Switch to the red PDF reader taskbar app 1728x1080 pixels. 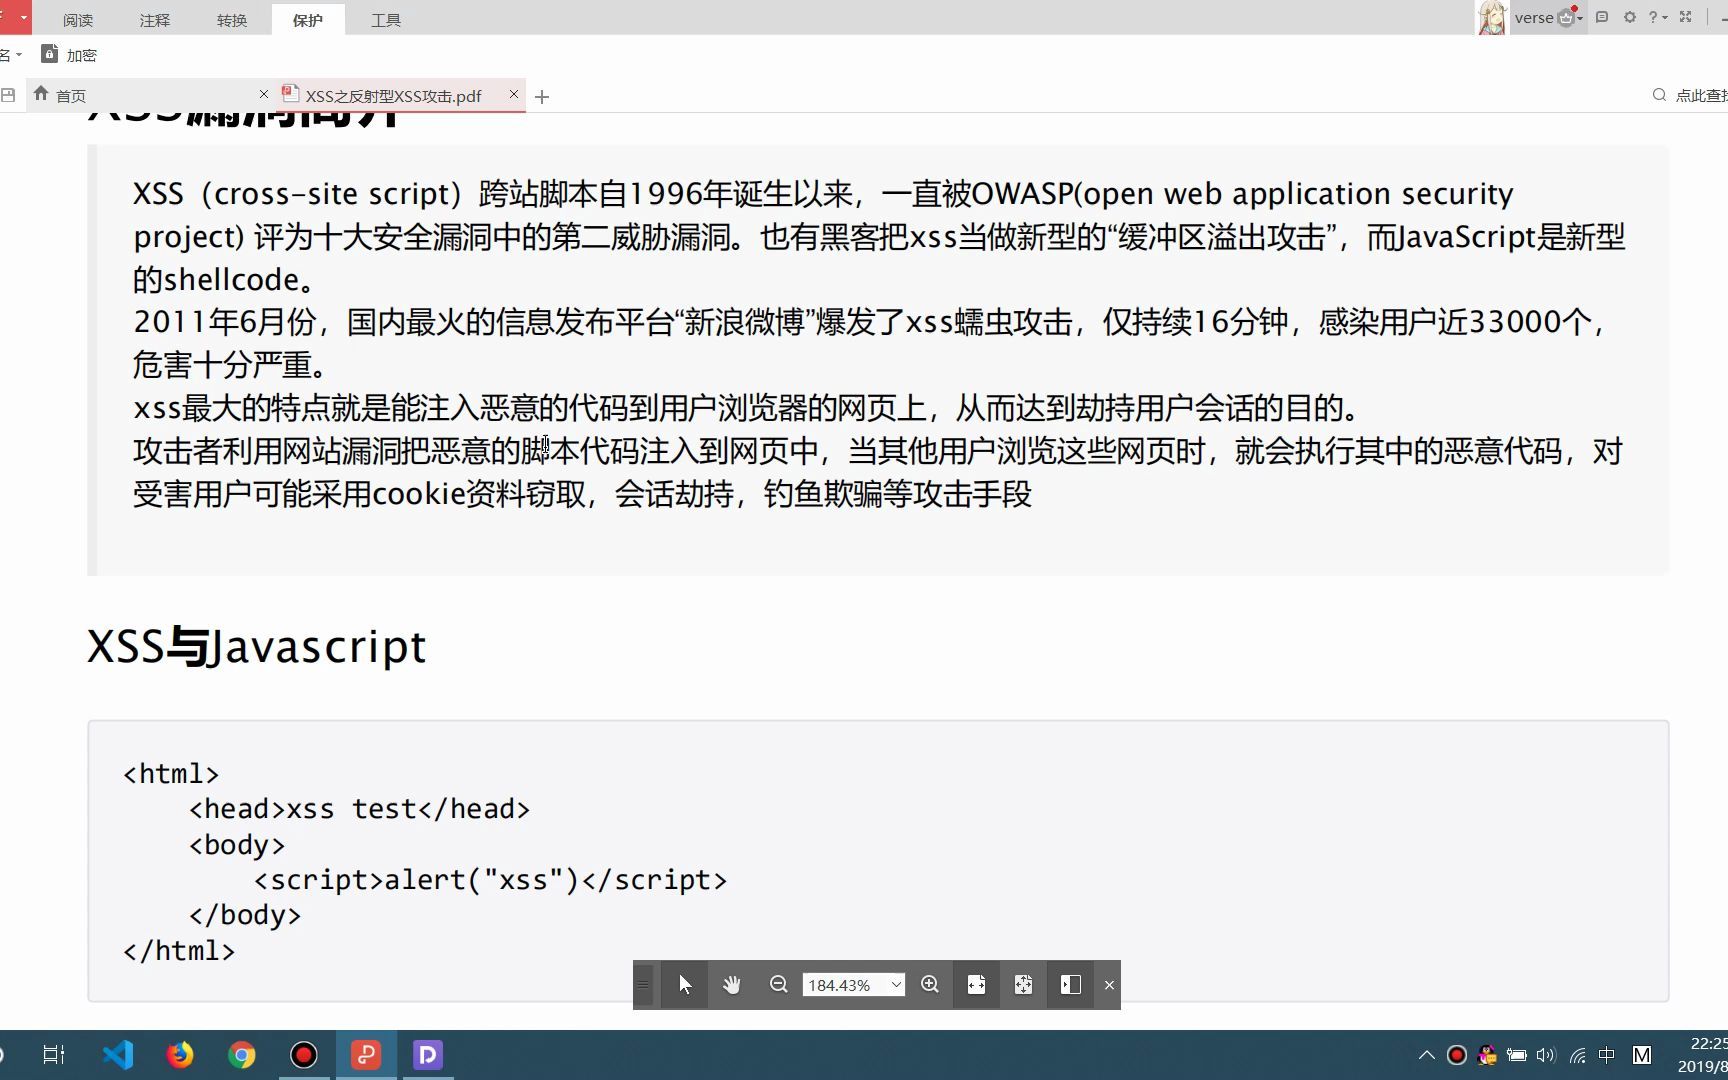tap(366, 1055)
